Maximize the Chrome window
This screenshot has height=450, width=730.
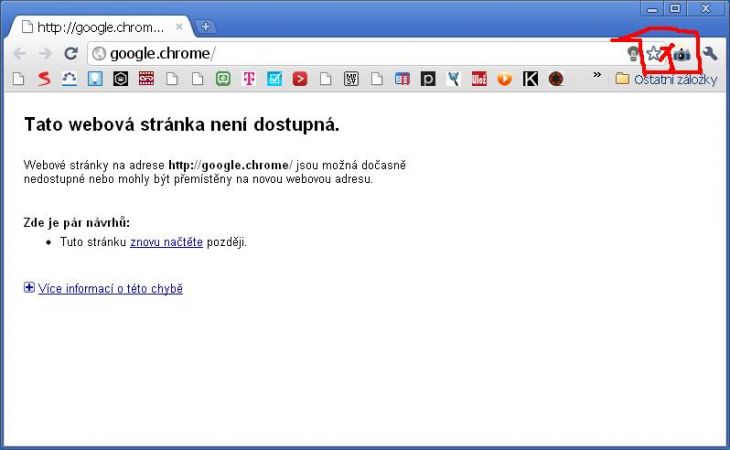pyautogui.click(x=676, y=8)
